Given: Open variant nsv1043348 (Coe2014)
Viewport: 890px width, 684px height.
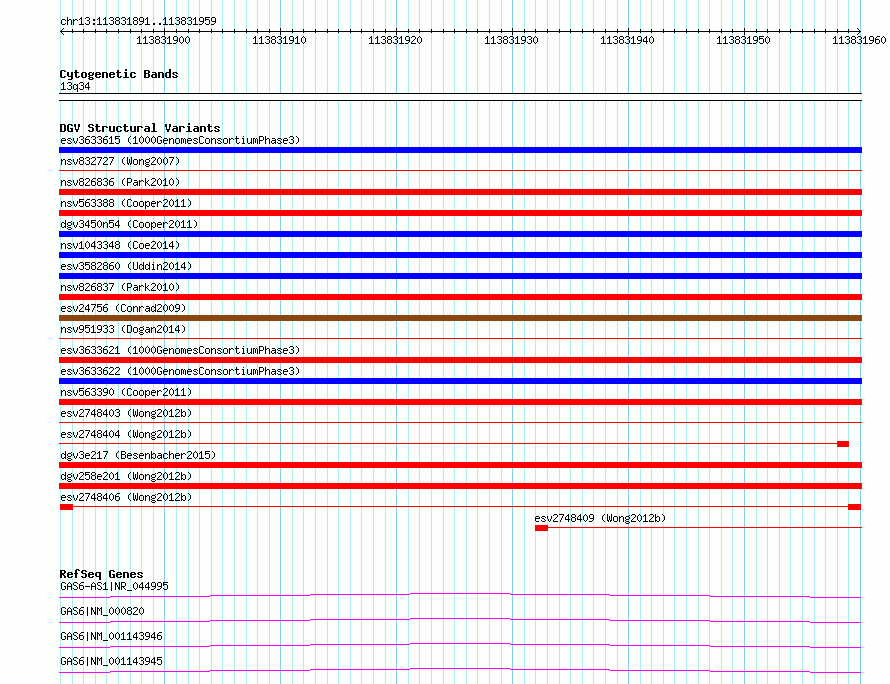Looking at the screenshot, I should click(120, 245).
